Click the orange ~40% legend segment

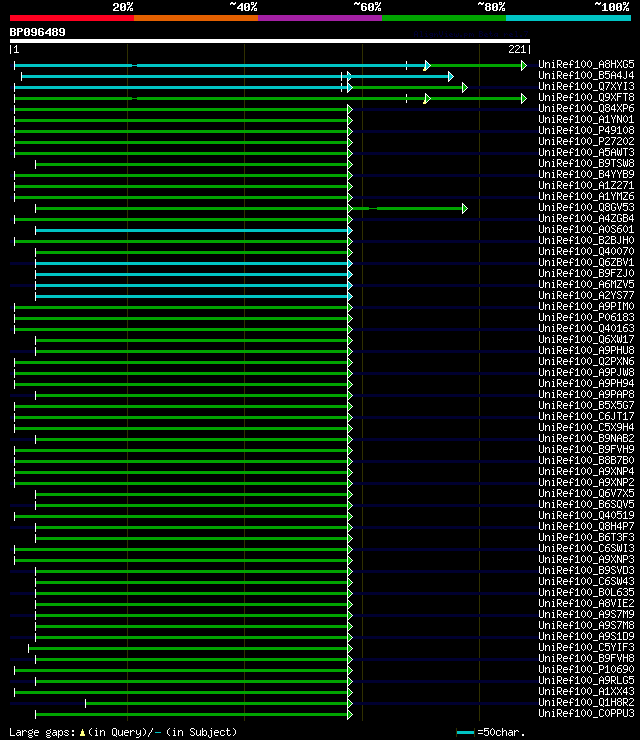pos(196,18)
